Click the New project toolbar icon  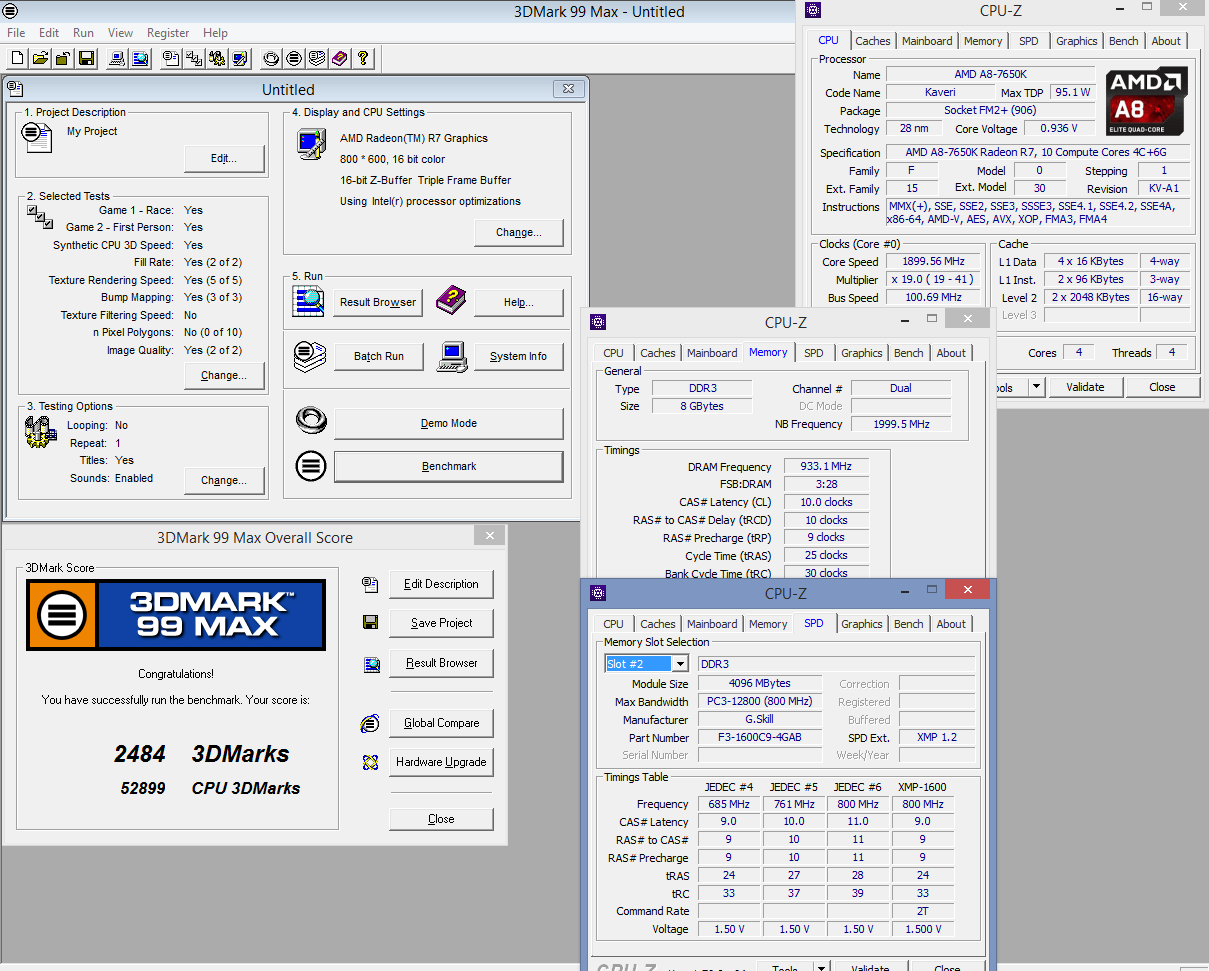[x=16, y=58]
